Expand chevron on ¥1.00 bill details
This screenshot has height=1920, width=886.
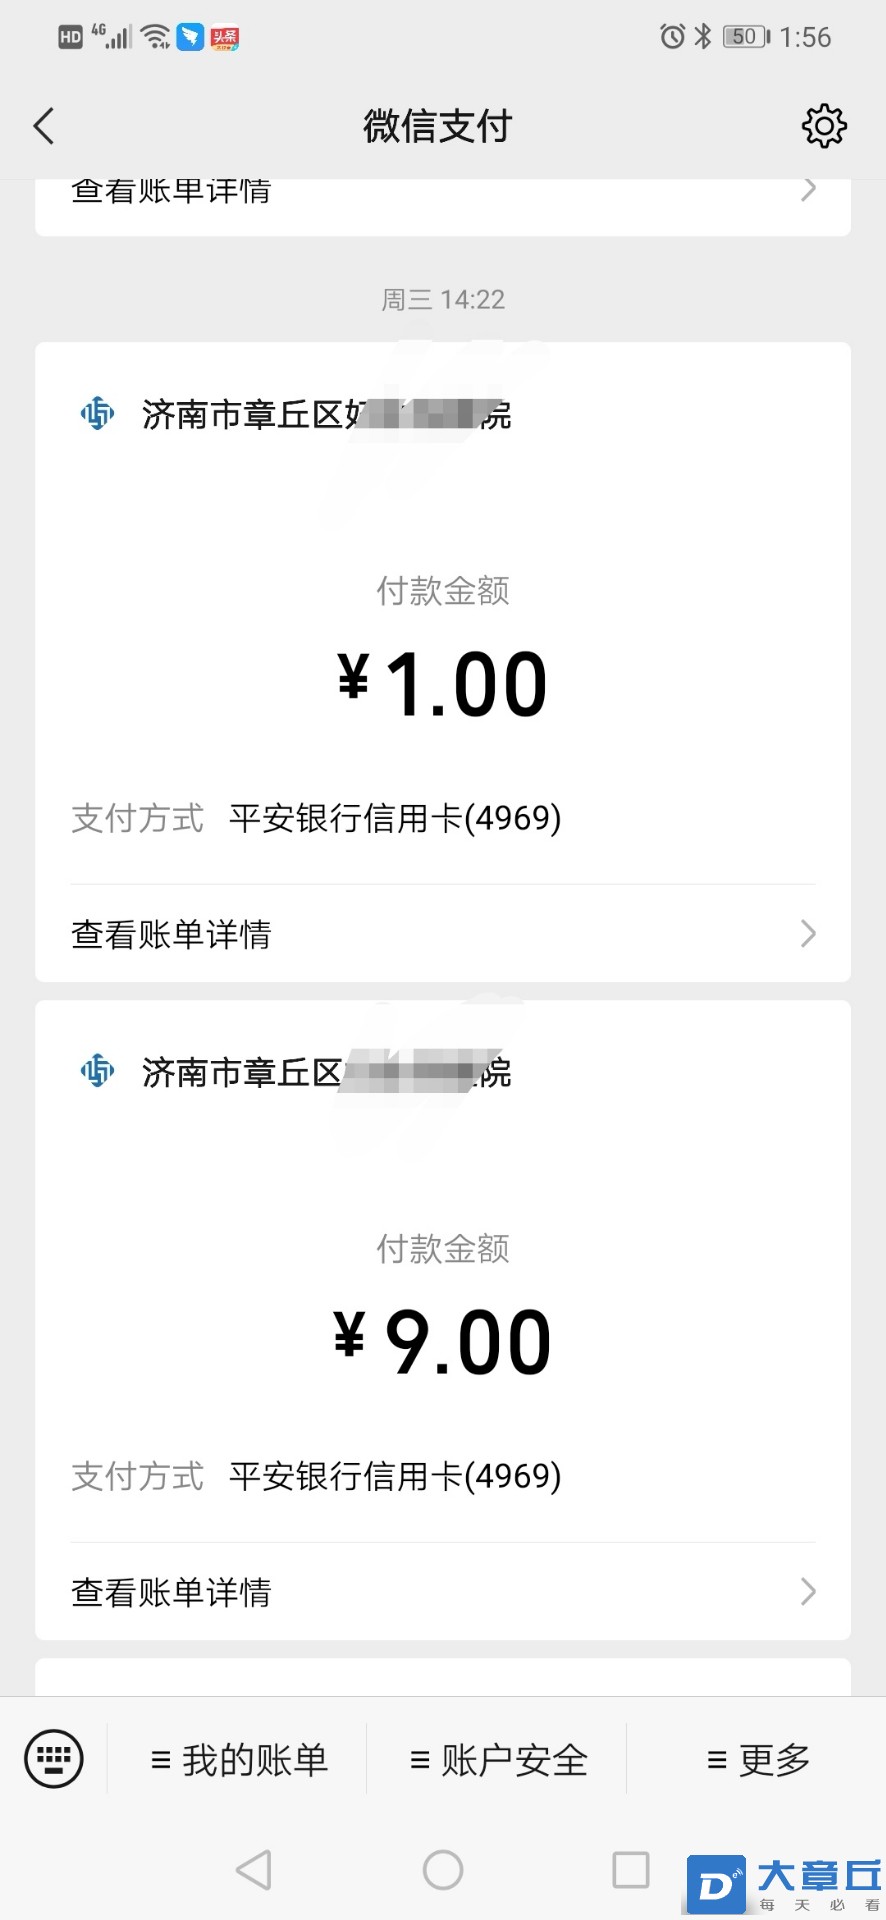pos(809,934)
